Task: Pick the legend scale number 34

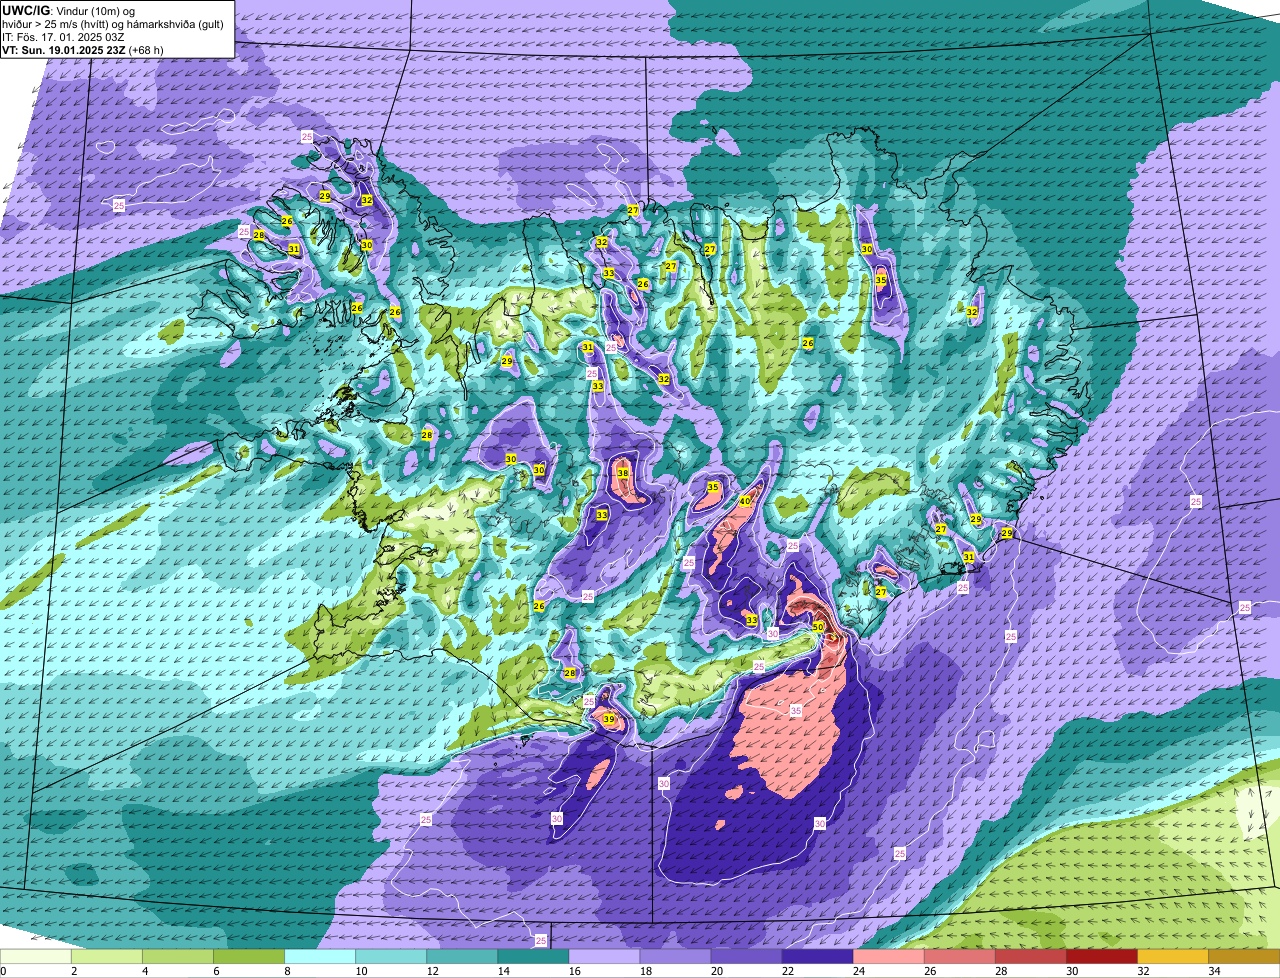Action: pos(1214,971)
